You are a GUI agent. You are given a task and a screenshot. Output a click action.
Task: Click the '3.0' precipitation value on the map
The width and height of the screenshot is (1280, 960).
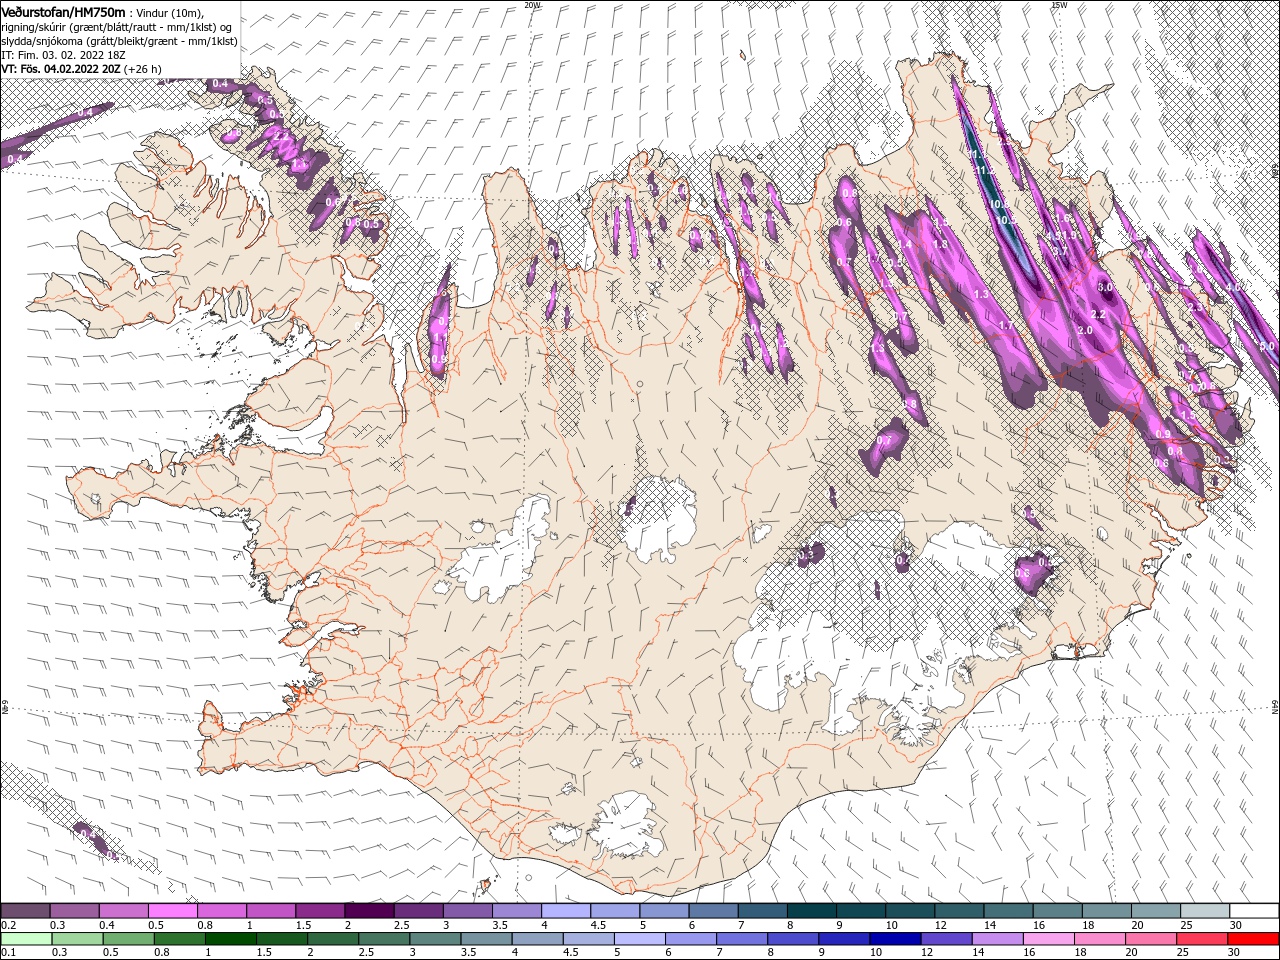[x=1105, y=287]
